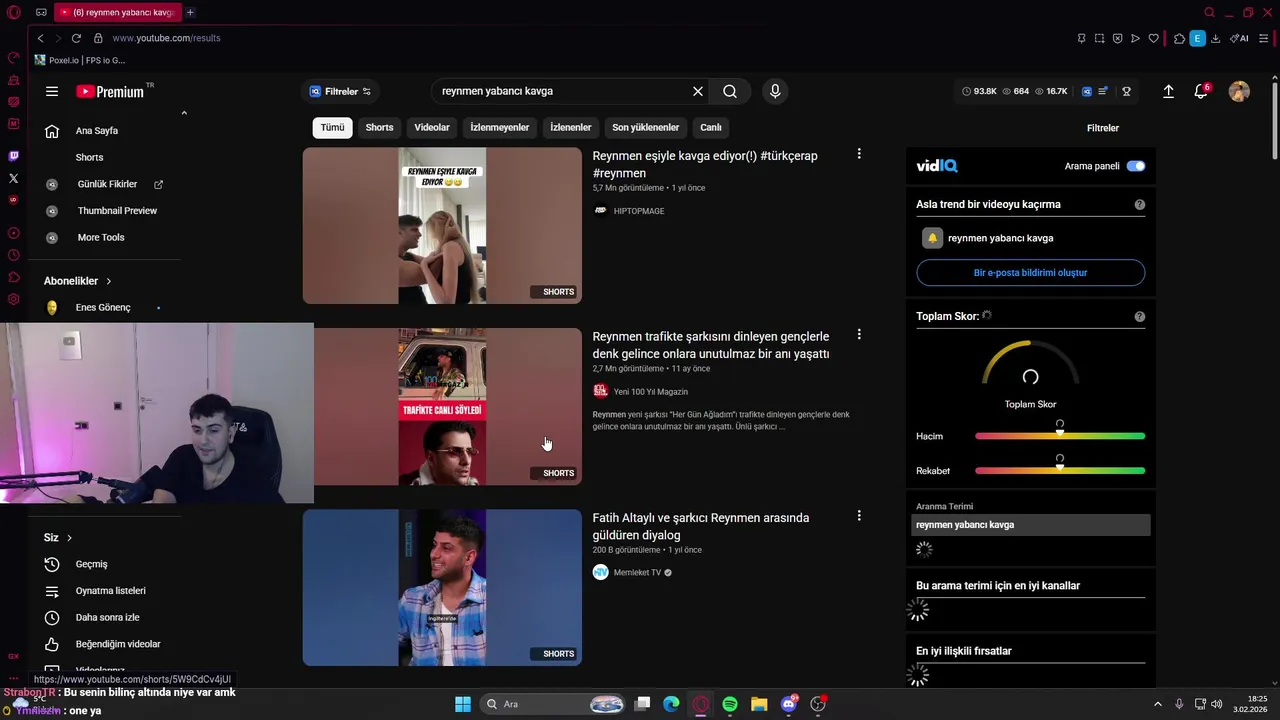The height and width of the screenshot is (720, 1280).
Task: Open options for 'Reynmen eşiyle kavga ediyor' video
Action: (858, 154)
